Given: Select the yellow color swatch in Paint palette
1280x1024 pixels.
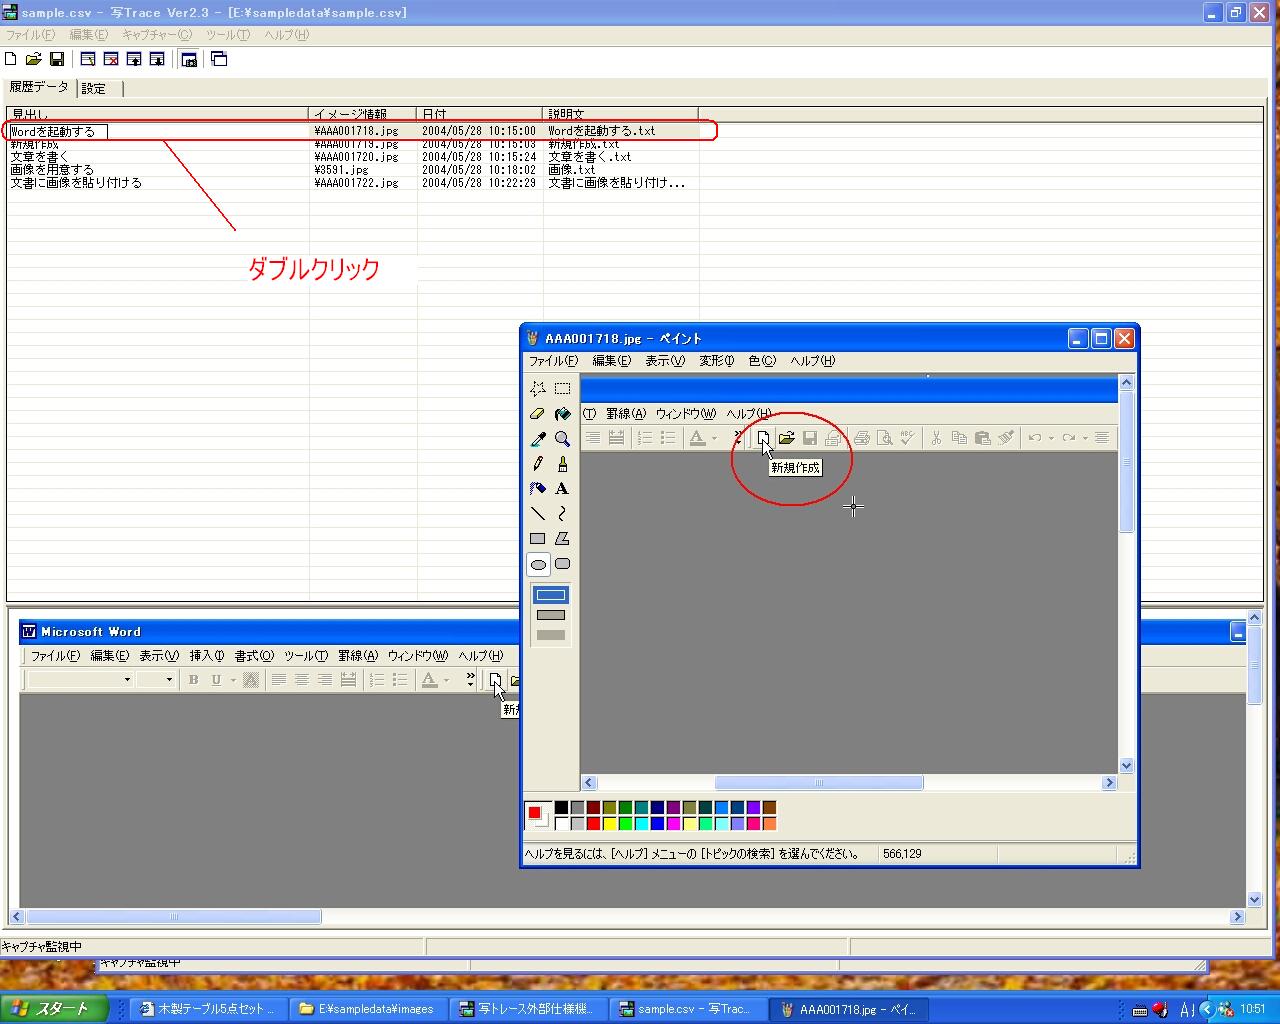Looking at the screenshot, I should pos(610,824).
